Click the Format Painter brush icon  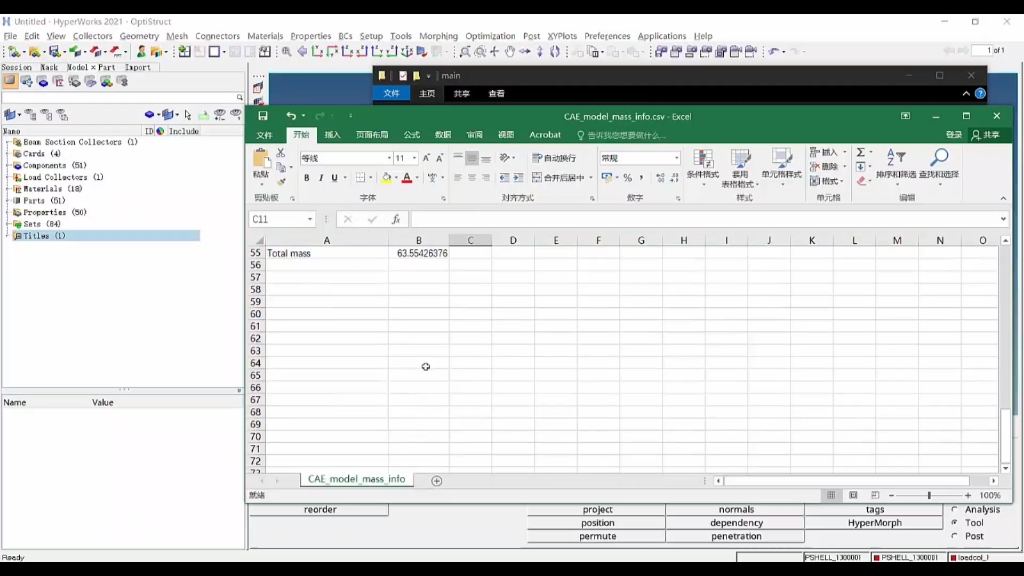tap(281, 181)
